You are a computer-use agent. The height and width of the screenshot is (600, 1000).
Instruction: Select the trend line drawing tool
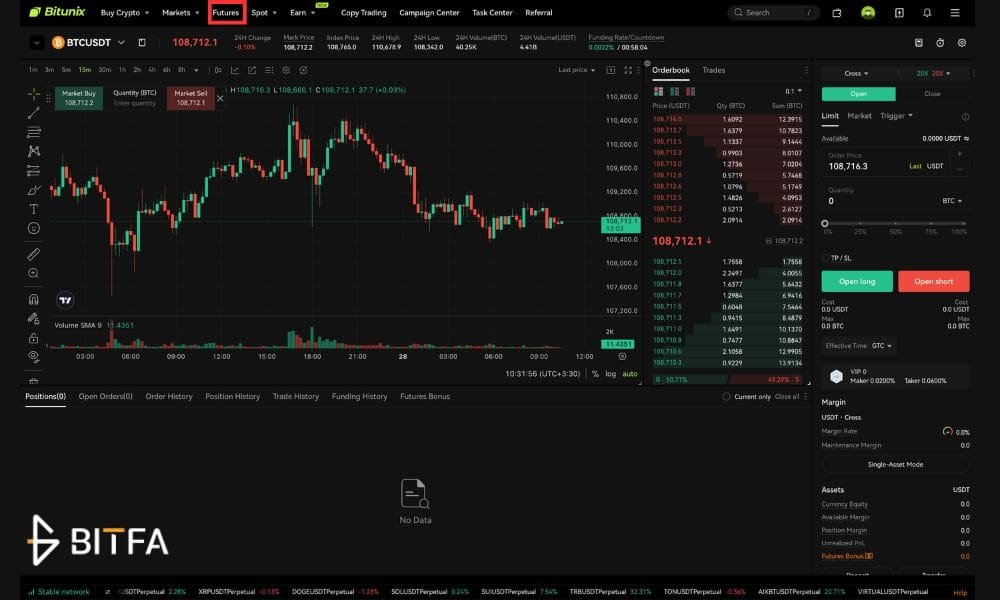(x=34, y=113)
